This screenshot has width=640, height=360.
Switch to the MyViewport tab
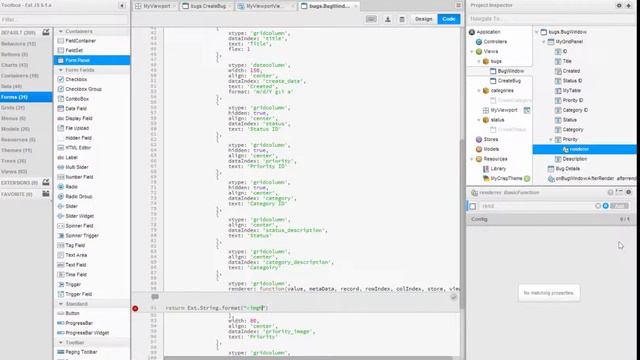(157, 6)
